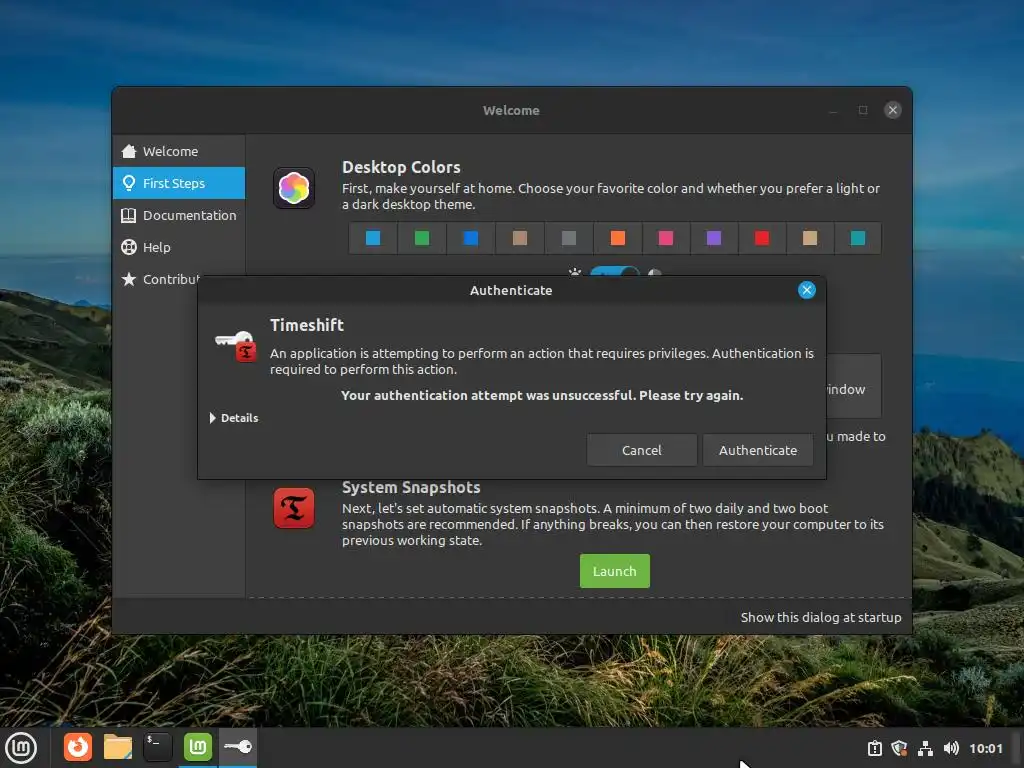The height and width of the screenshot is (768, 1024).
Task: Open the file manager from taskbar
Action: 118,747
